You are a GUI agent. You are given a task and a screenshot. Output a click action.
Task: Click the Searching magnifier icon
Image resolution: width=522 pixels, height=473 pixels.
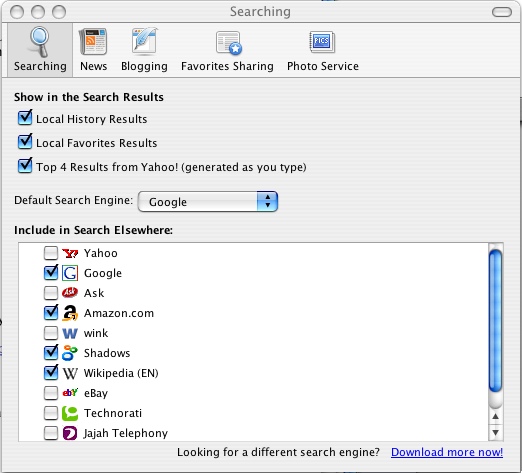39,42
